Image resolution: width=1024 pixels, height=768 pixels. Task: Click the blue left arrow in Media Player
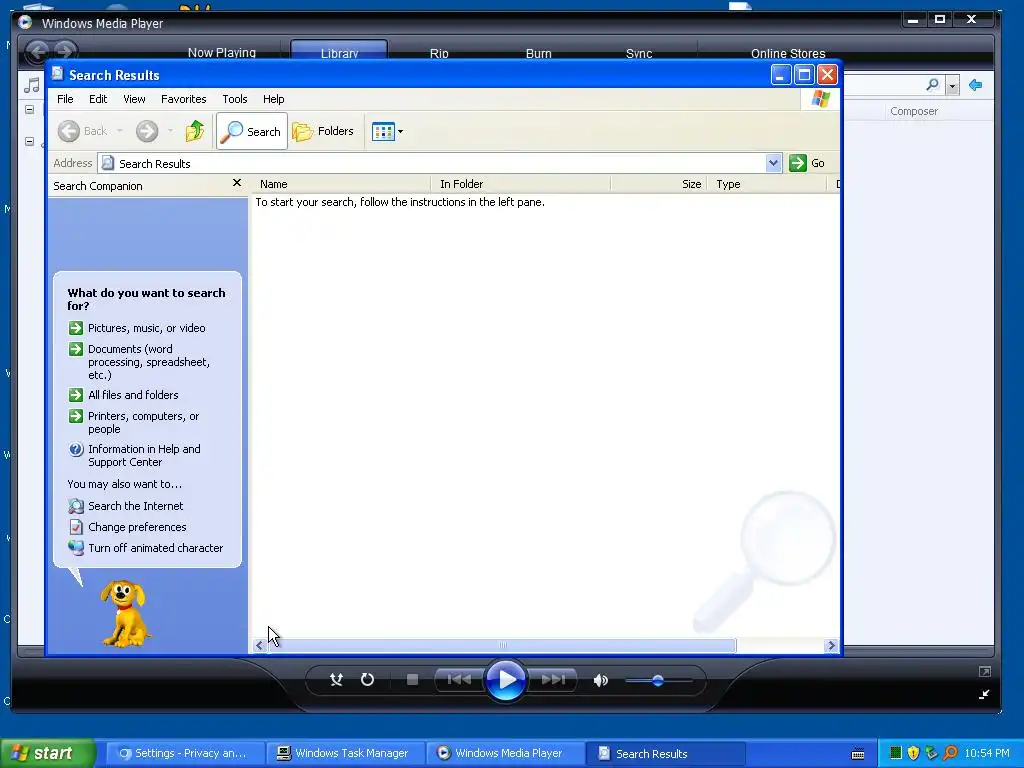click(x=976, y=85)
